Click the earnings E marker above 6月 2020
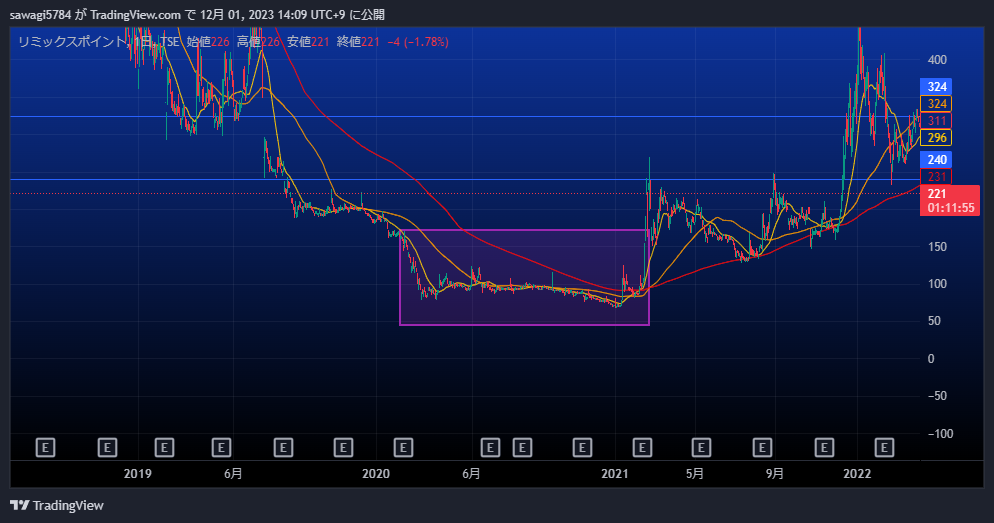The height and width of the screenshot is (523, 994). click(x=490, y=446)
